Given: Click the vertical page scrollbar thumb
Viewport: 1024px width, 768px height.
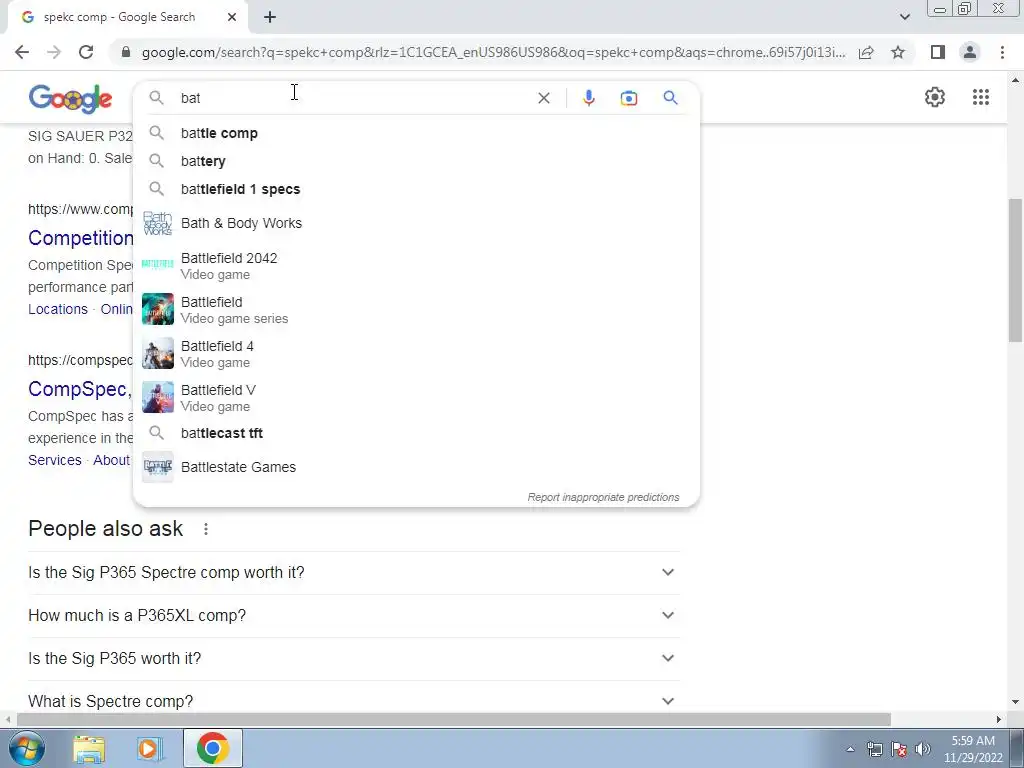Looking at the screenshot, I should pos(1015,269).
